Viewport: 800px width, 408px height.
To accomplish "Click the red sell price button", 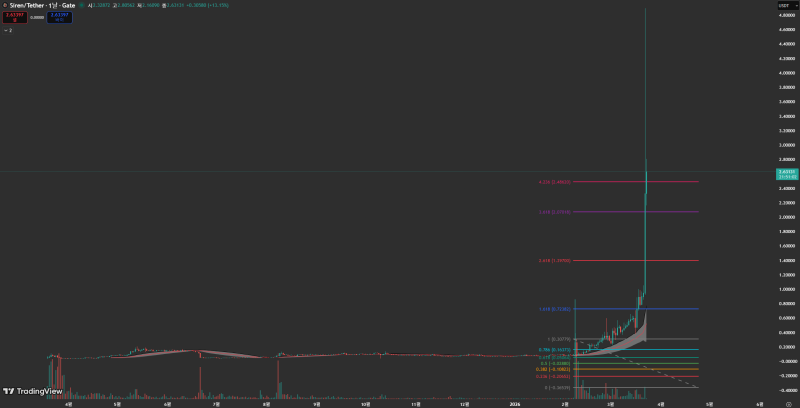I will (14, 17).
